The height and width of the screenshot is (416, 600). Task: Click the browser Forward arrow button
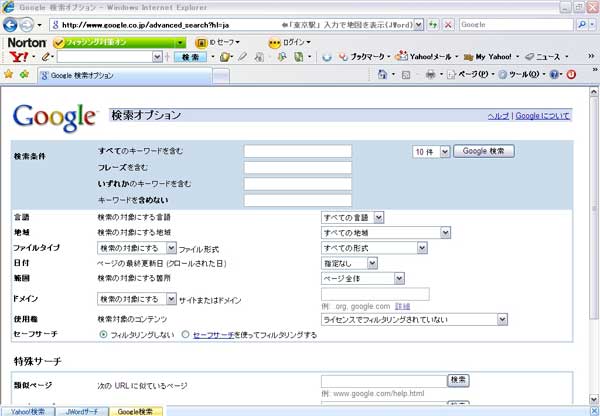click(26, 25)
